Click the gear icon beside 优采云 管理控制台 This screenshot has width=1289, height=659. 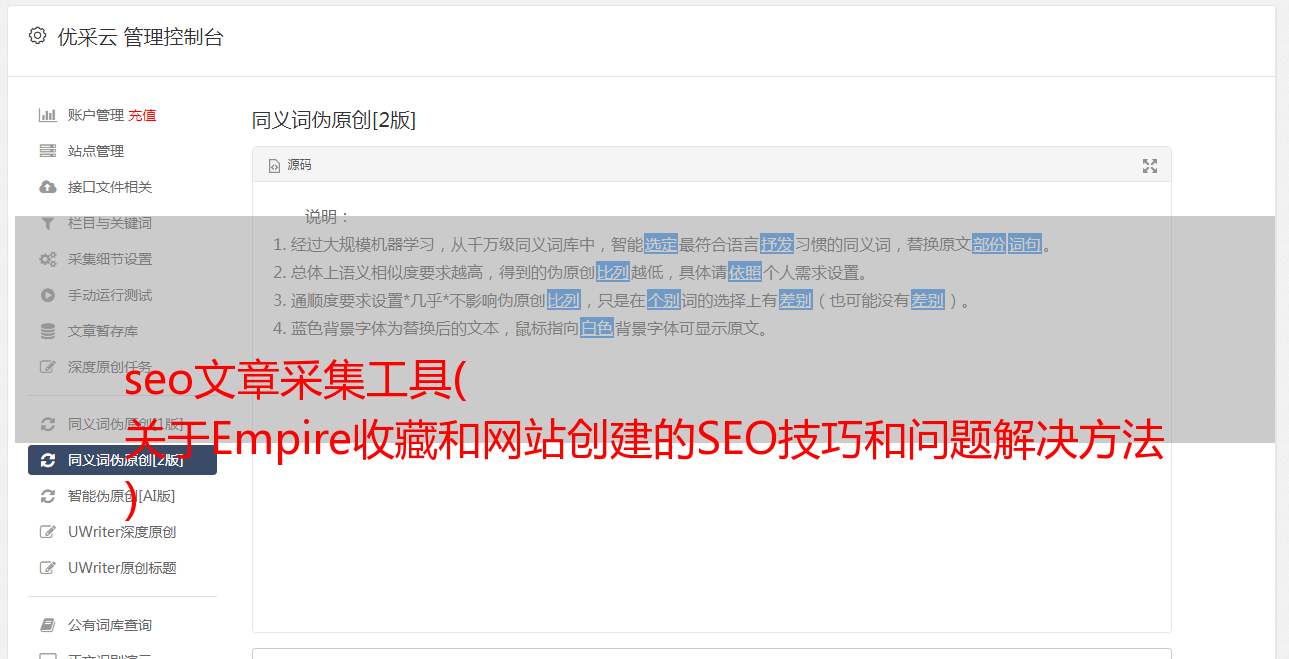click(37, 36)
